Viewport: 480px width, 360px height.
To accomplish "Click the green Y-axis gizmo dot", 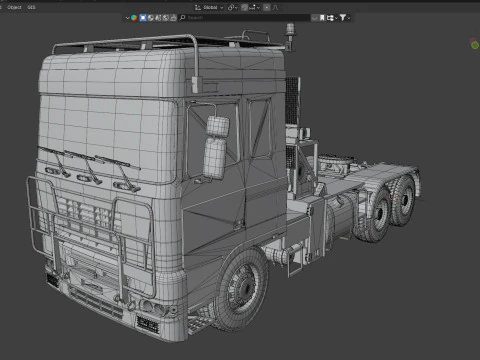I will pos(475,45).
